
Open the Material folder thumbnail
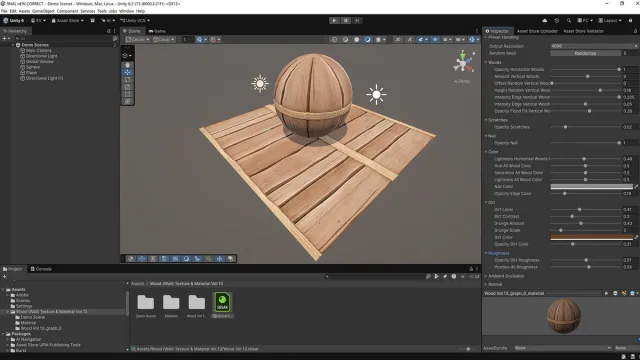tap(171, 302)
